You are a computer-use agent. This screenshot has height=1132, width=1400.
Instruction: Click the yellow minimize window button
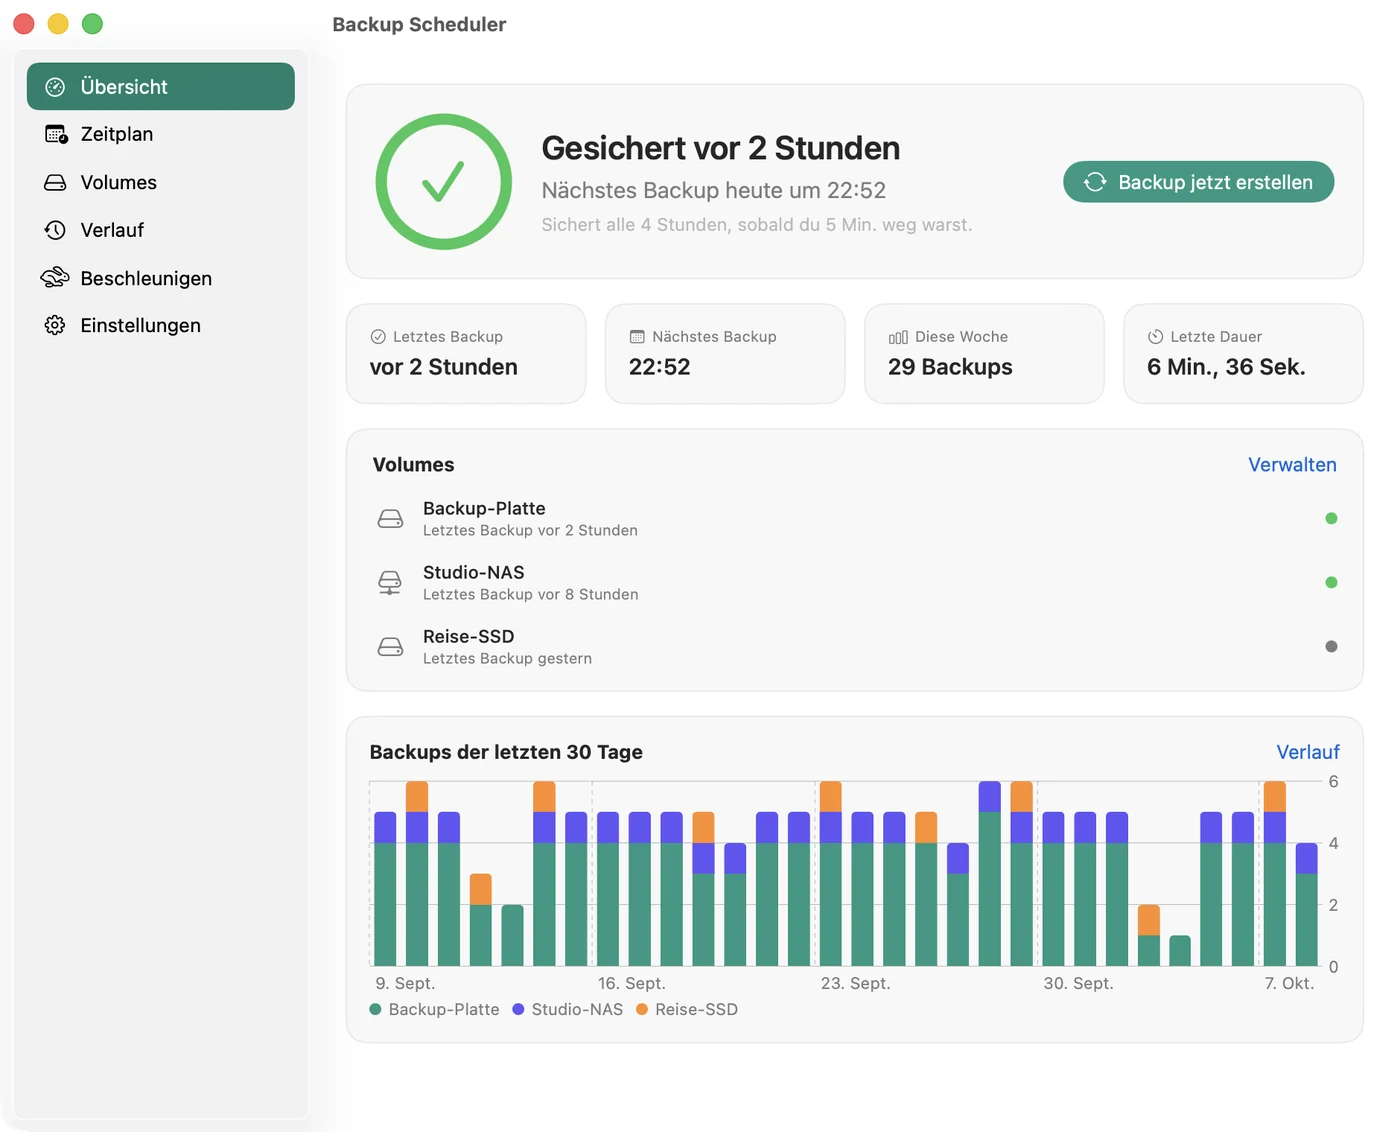[58, 24]
